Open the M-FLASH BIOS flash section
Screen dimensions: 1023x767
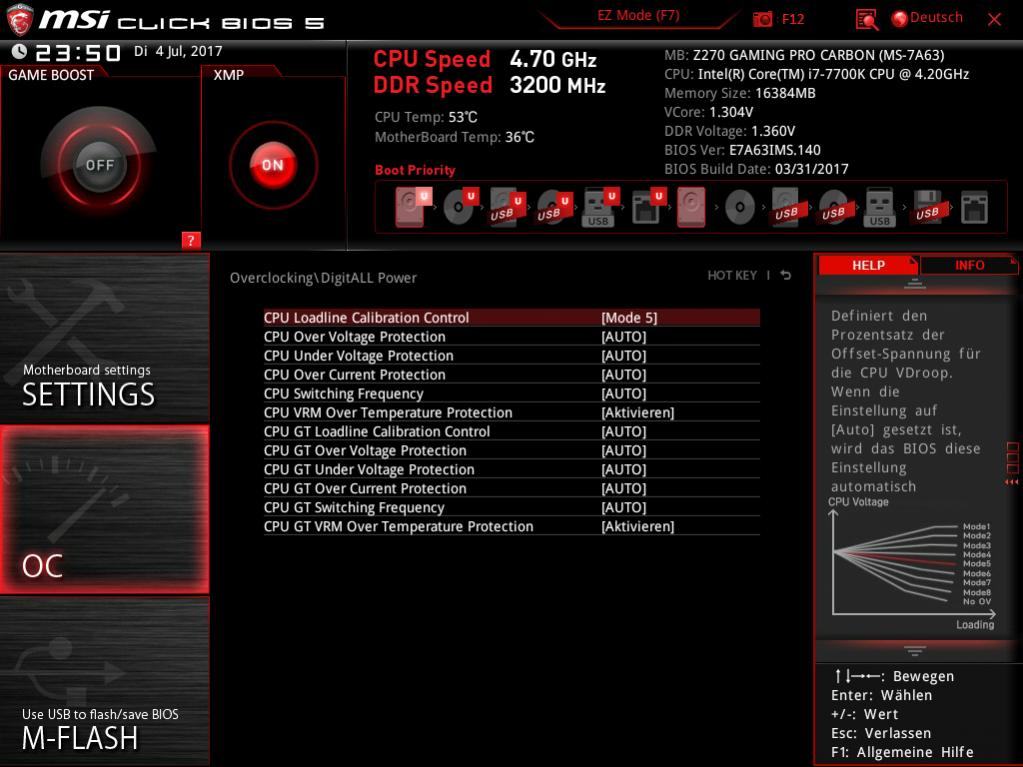104,681
